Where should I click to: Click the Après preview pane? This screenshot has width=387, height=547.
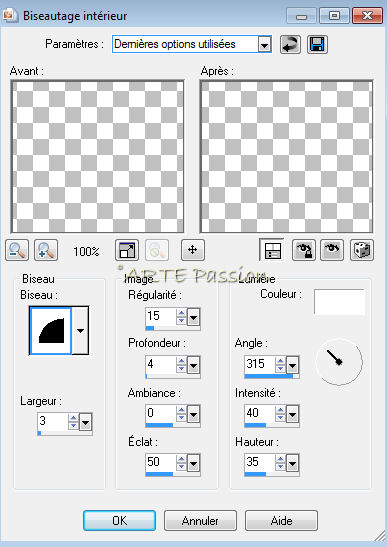[x=286, y=156]
